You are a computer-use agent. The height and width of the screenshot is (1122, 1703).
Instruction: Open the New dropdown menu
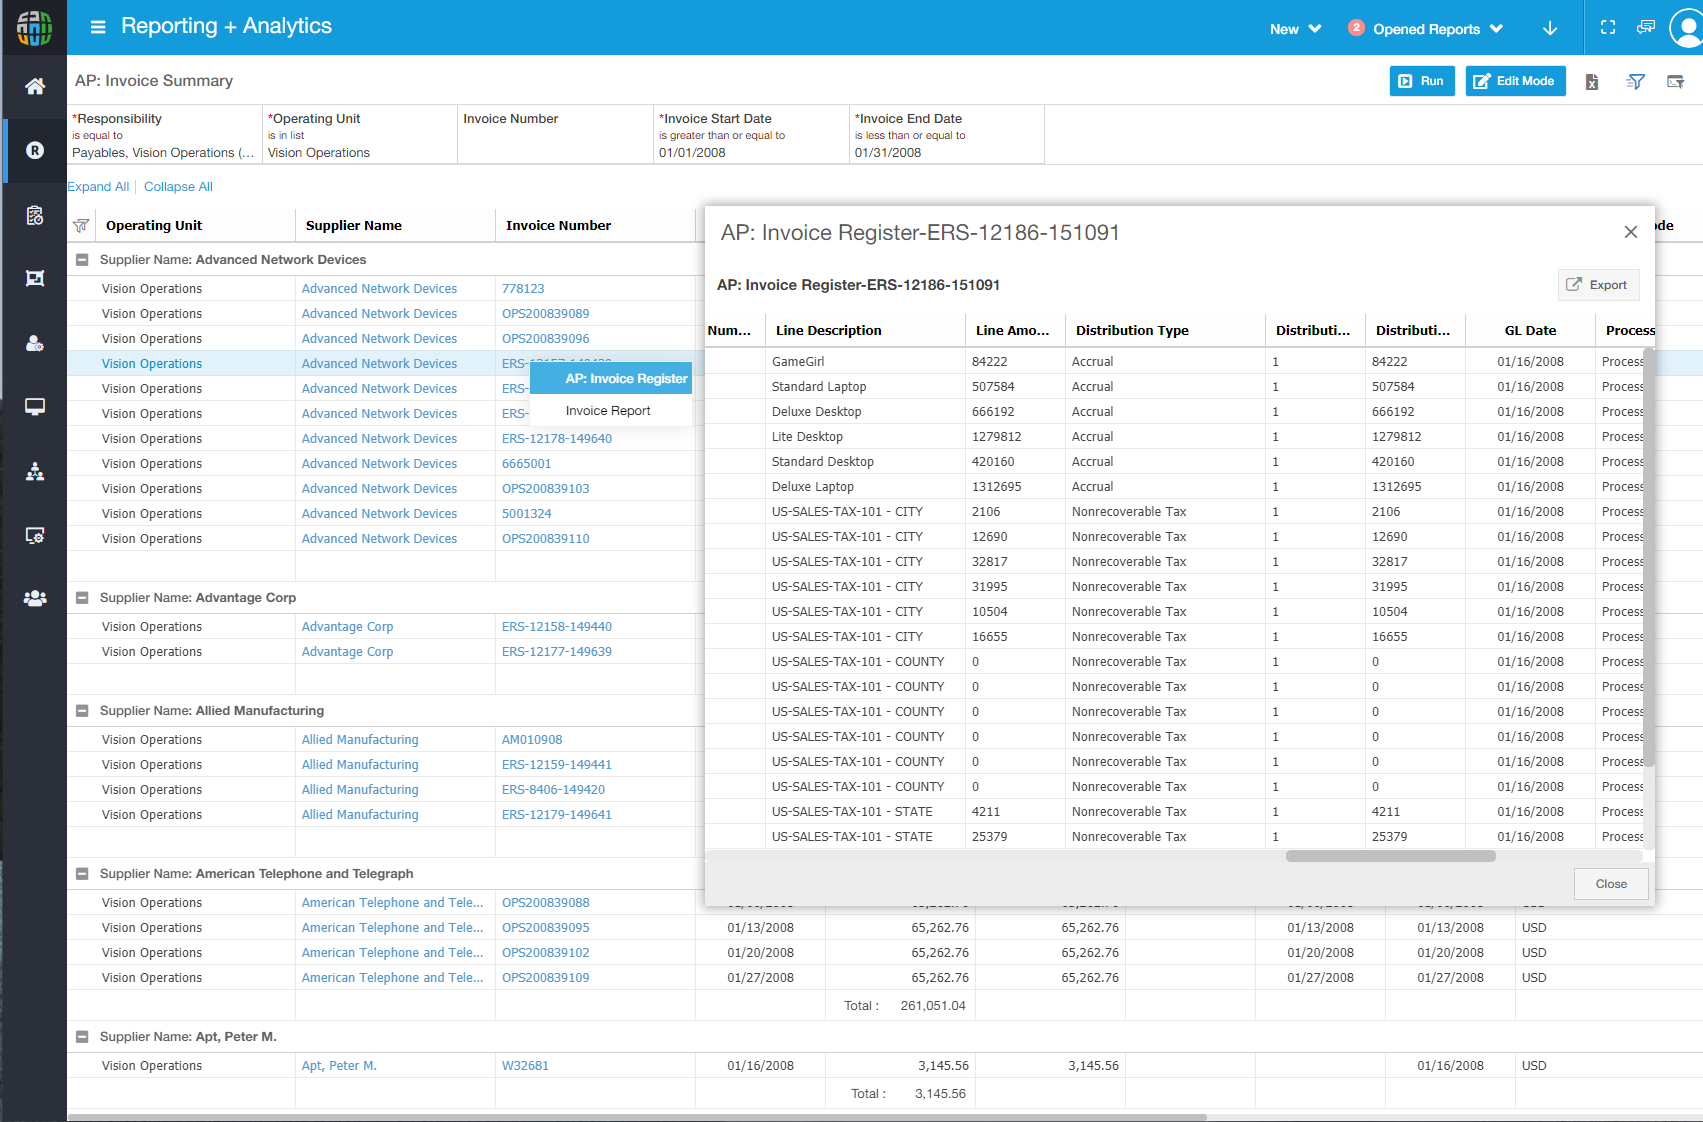click(x=1295, y=29)
